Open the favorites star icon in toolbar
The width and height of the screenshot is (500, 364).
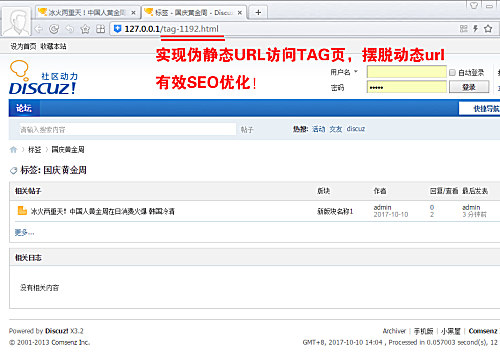[x=85, y=29]
